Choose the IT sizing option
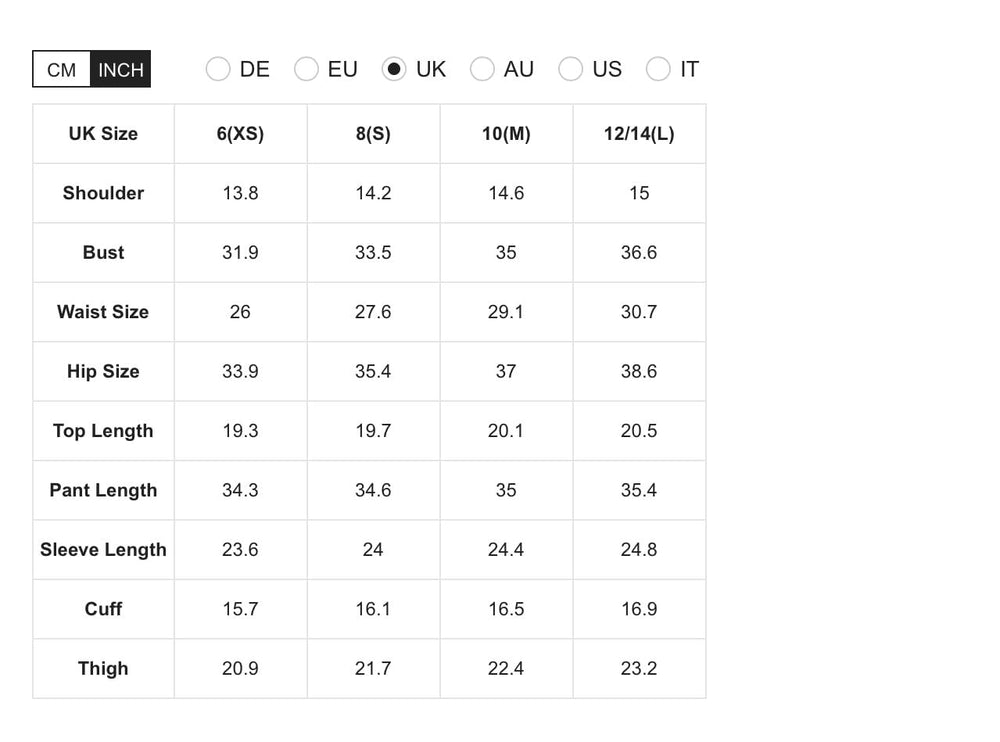 pos(658,69)
